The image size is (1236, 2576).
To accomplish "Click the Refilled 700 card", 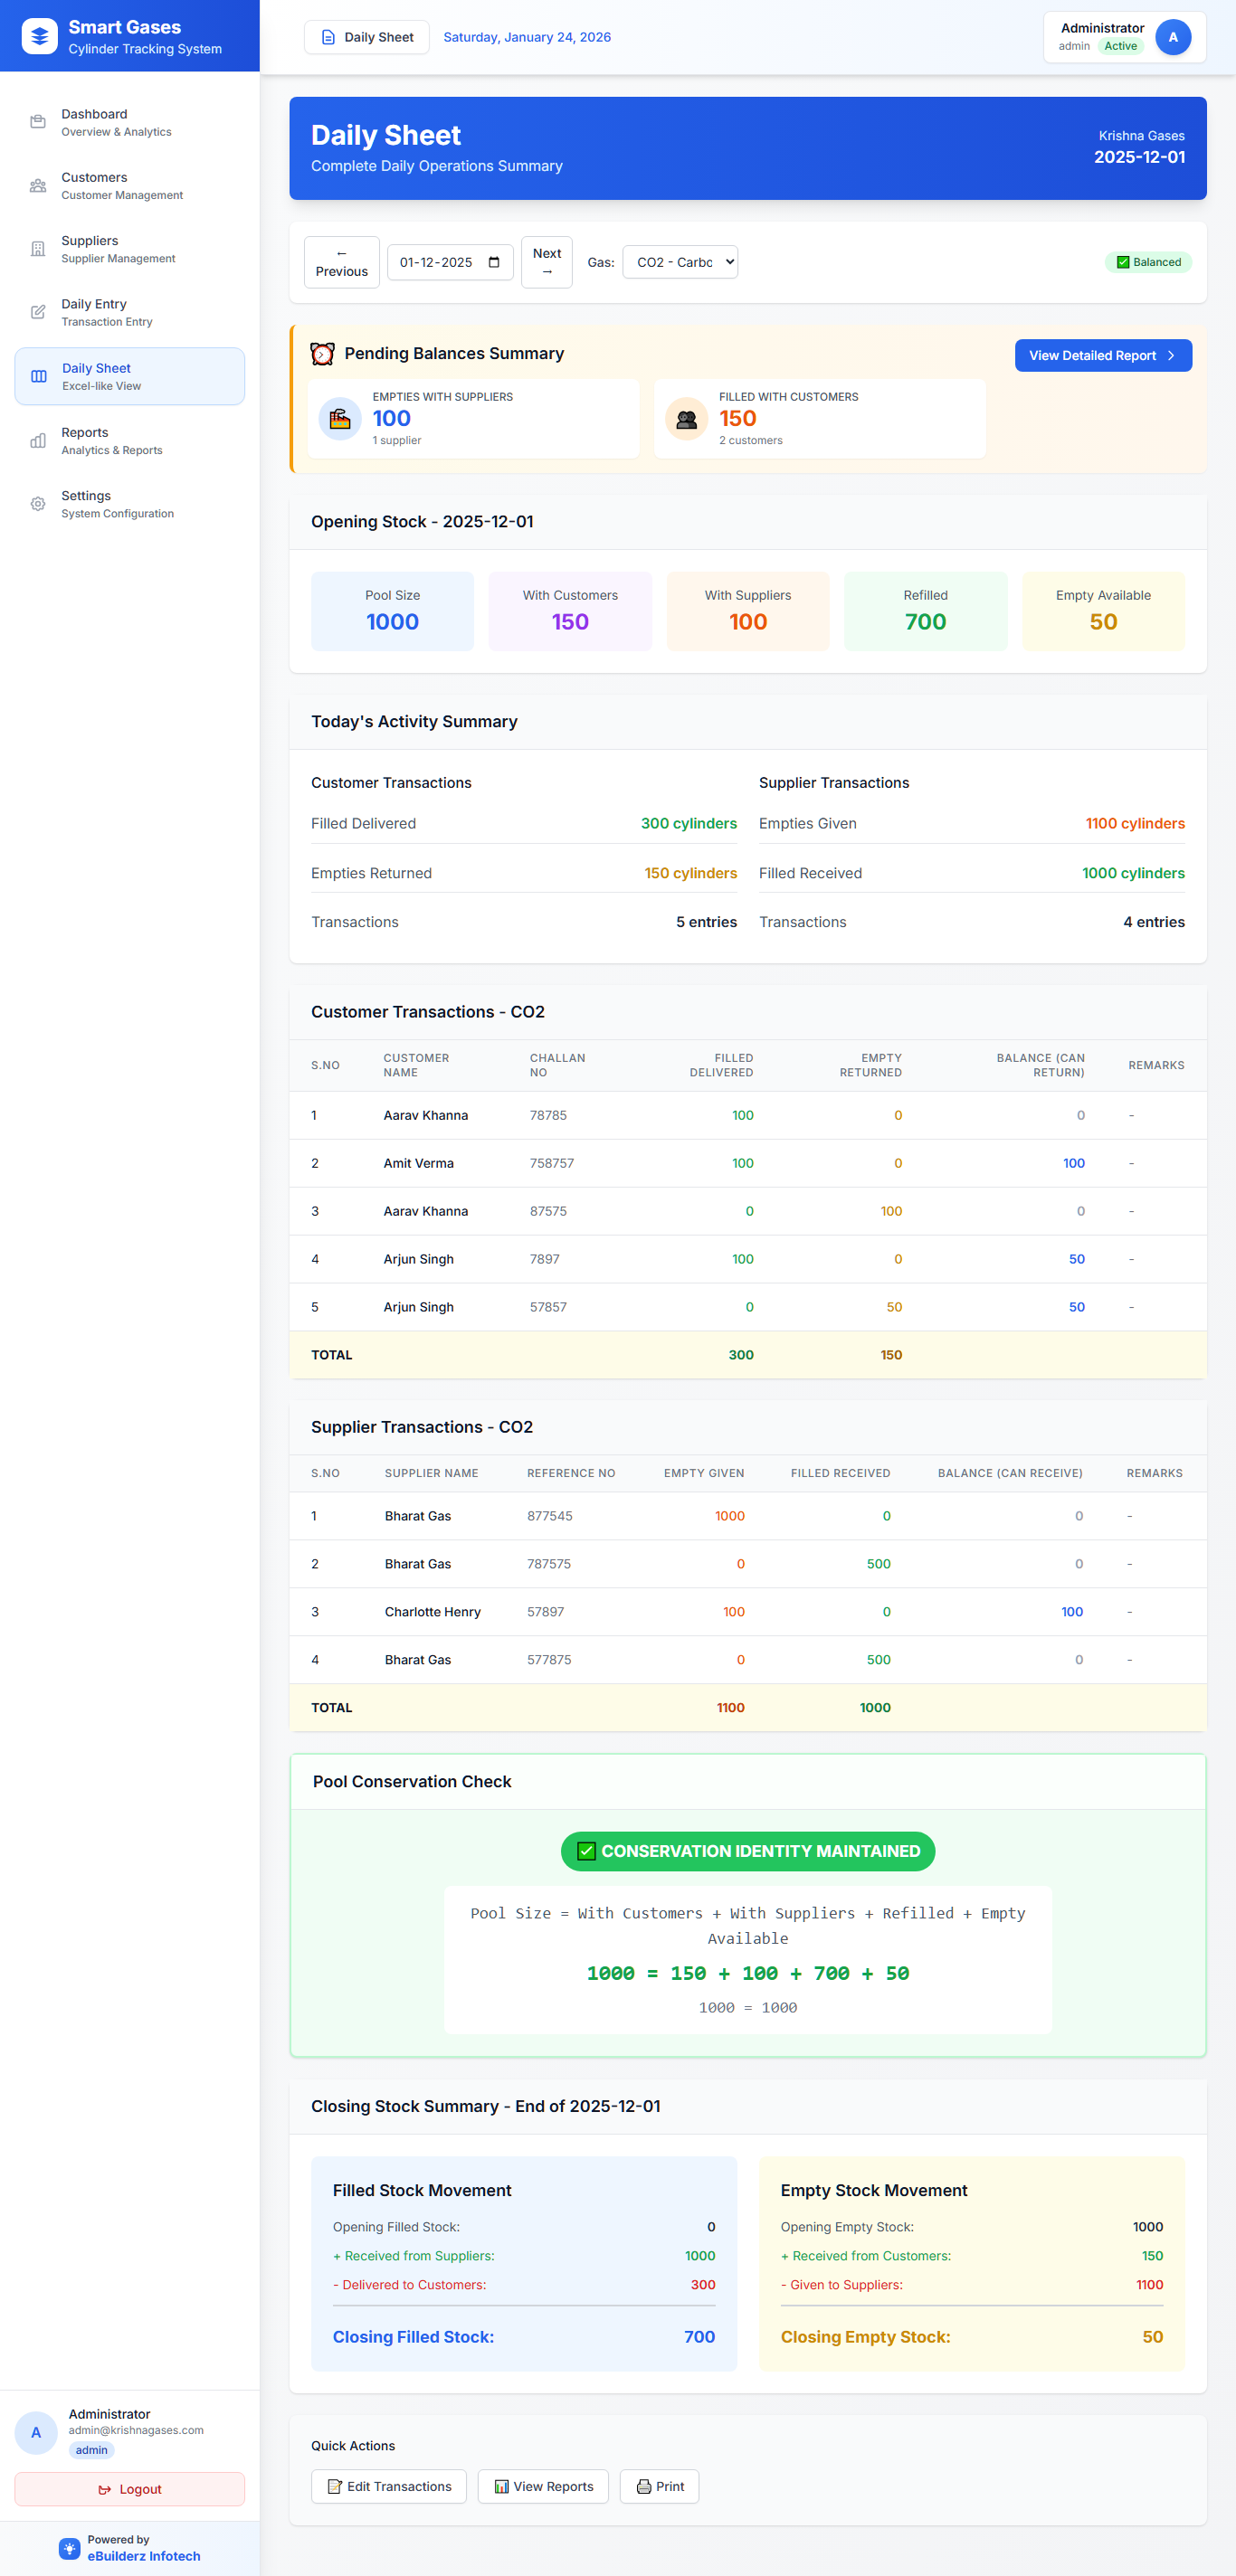I will pos(926,611).
